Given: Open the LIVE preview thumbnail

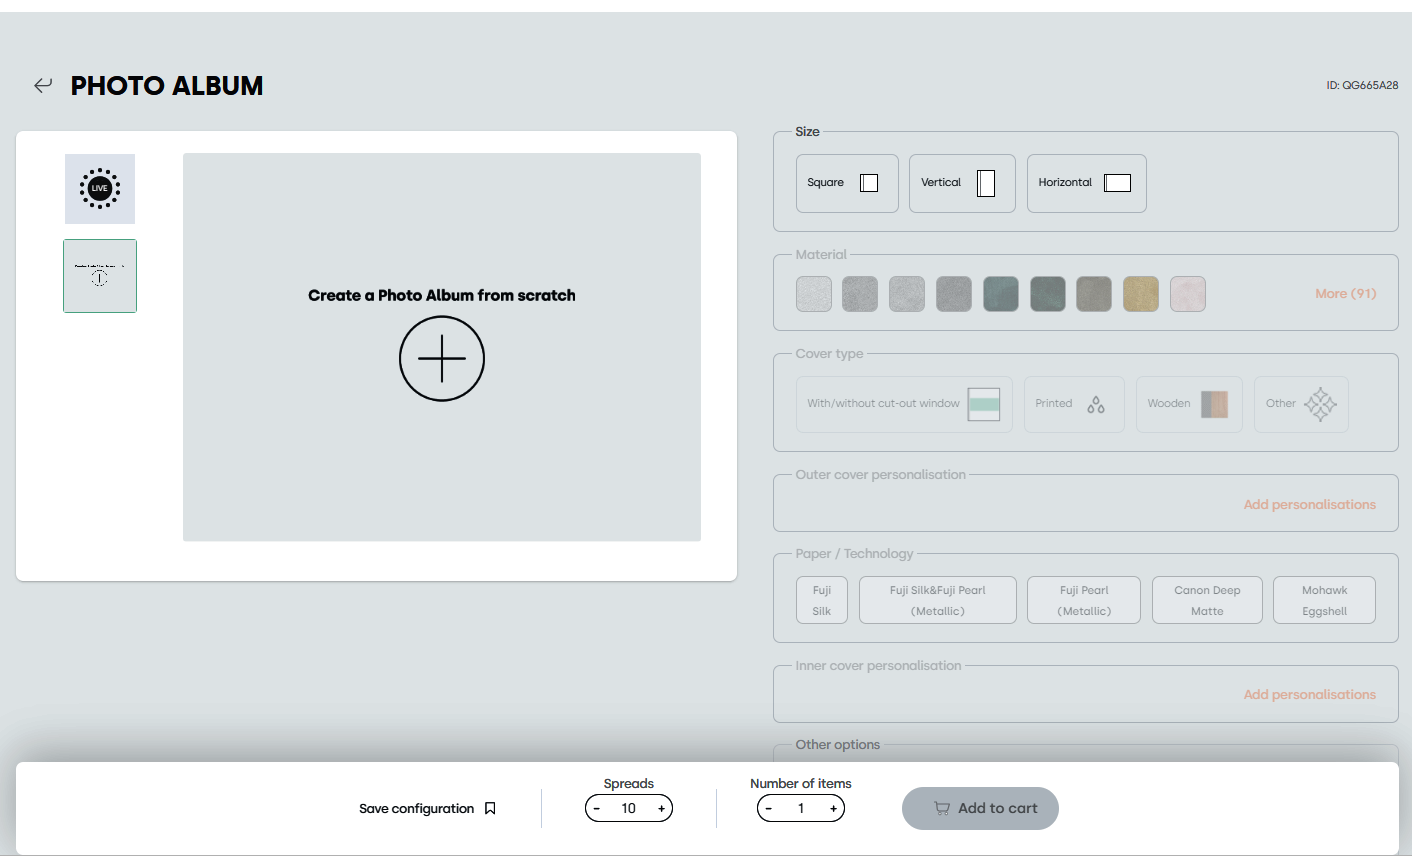Looking at the screenshot, I should [x=100, y=188].
